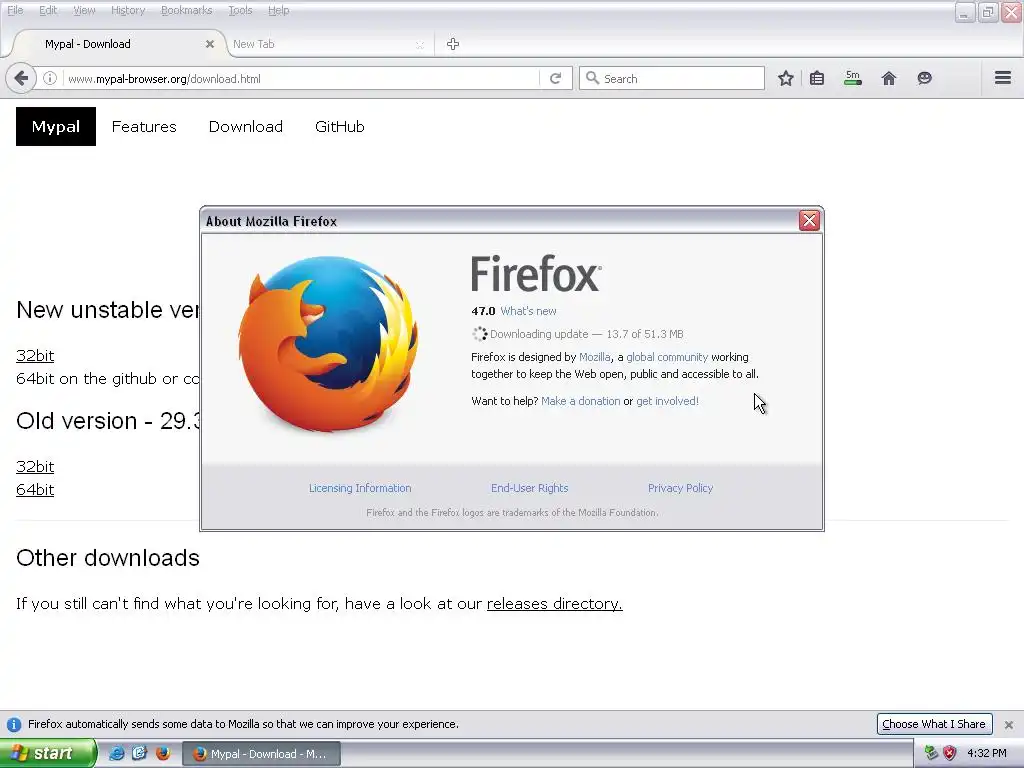The width and height of the screenshot is (1024, 768).
Task: Launch Firefox from quick launch bar
Action: click(163, 753)
